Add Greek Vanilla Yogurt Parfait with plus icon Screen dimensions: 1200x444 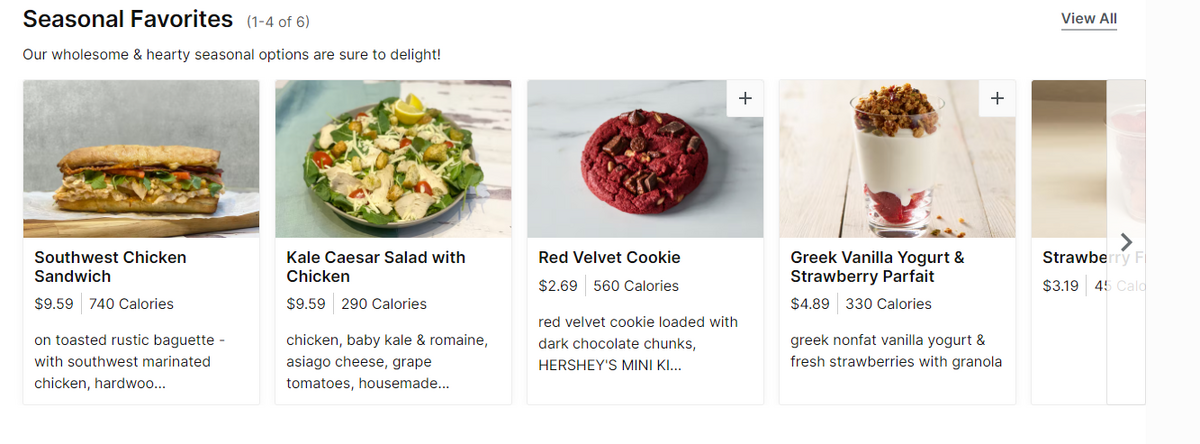coord(996,98)
